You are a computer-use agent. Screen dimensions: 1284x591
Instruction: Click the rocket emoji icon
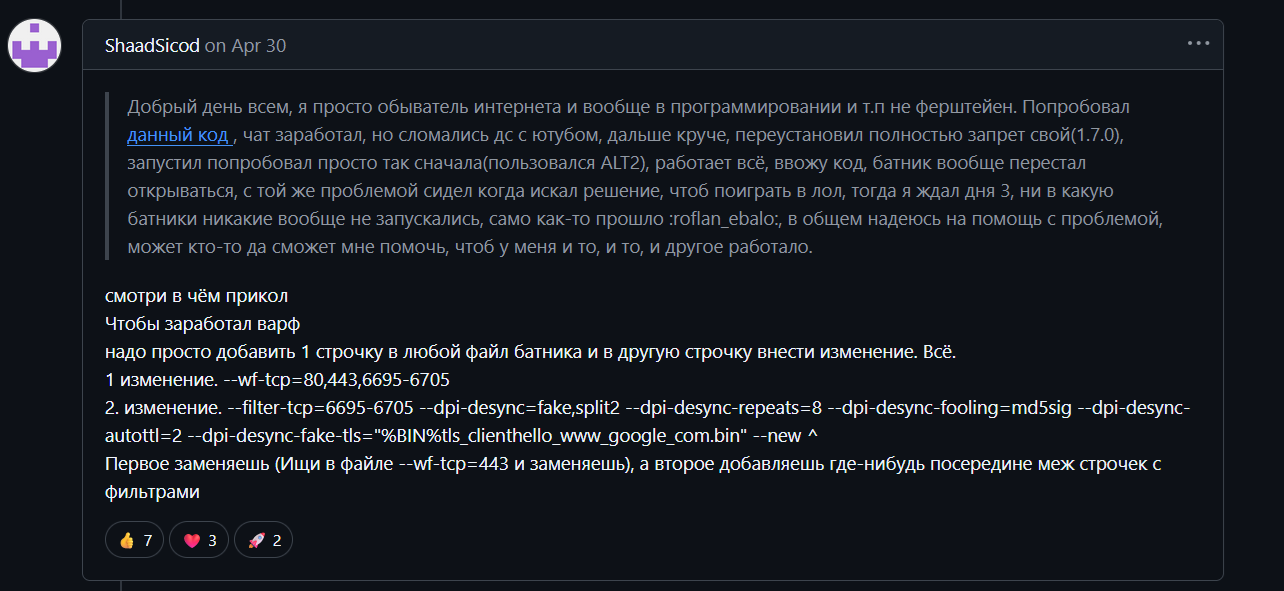click(255, 540)
